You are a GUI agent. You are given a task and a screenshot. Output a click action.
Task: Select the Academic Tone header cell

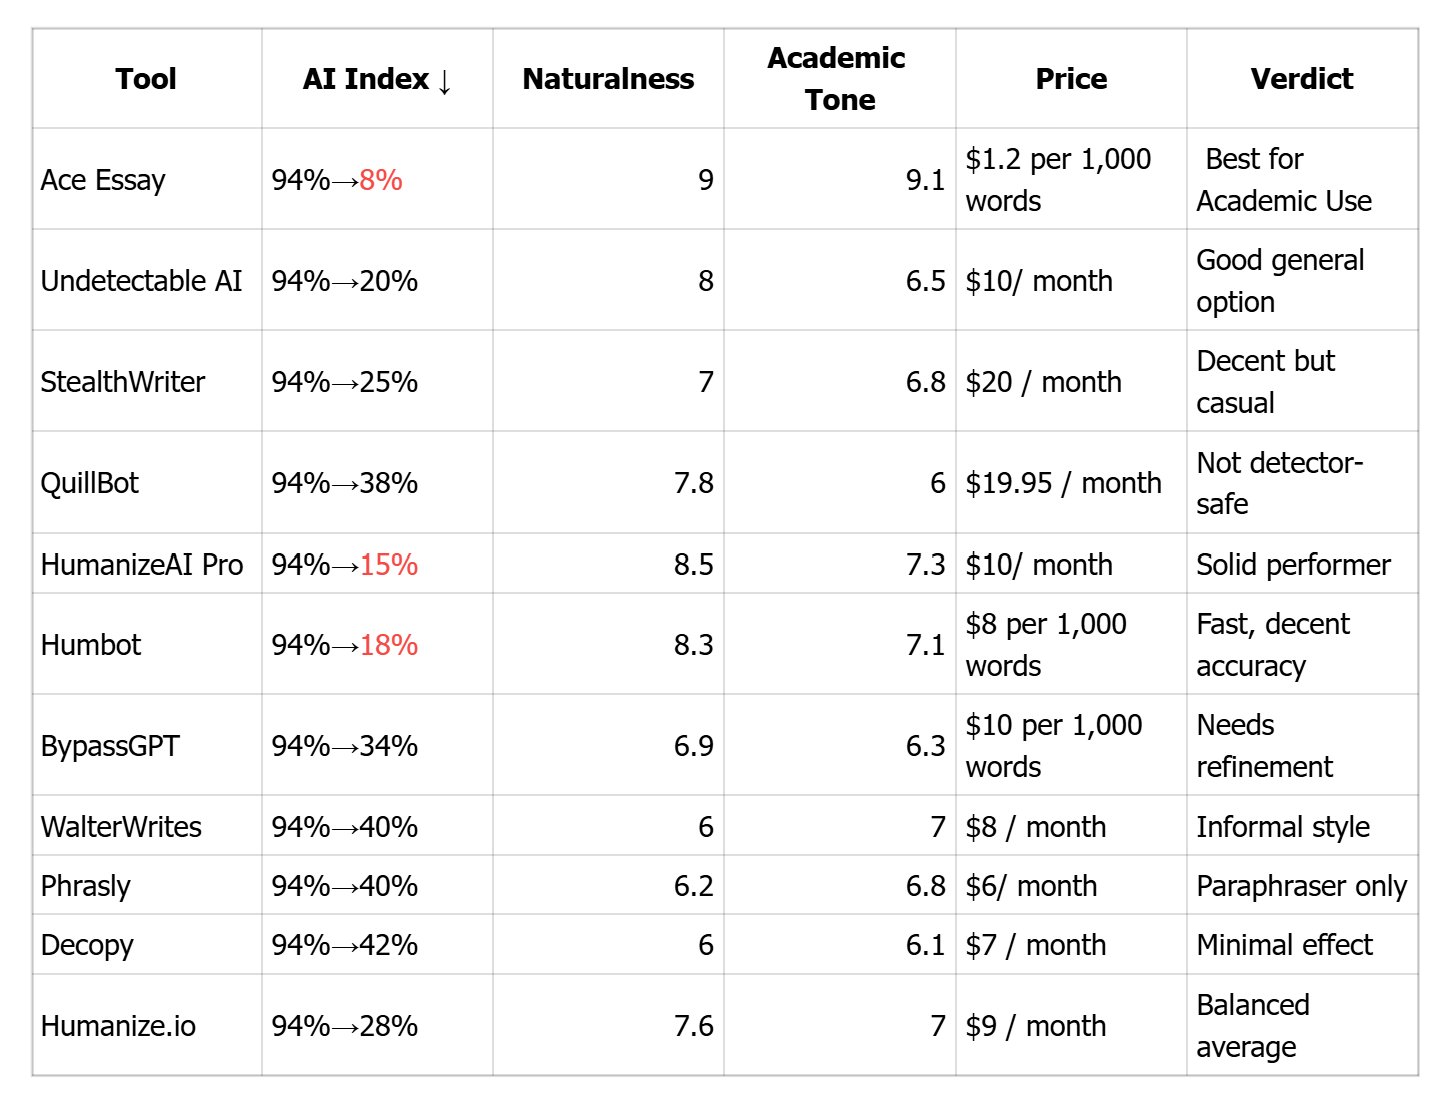838,79
